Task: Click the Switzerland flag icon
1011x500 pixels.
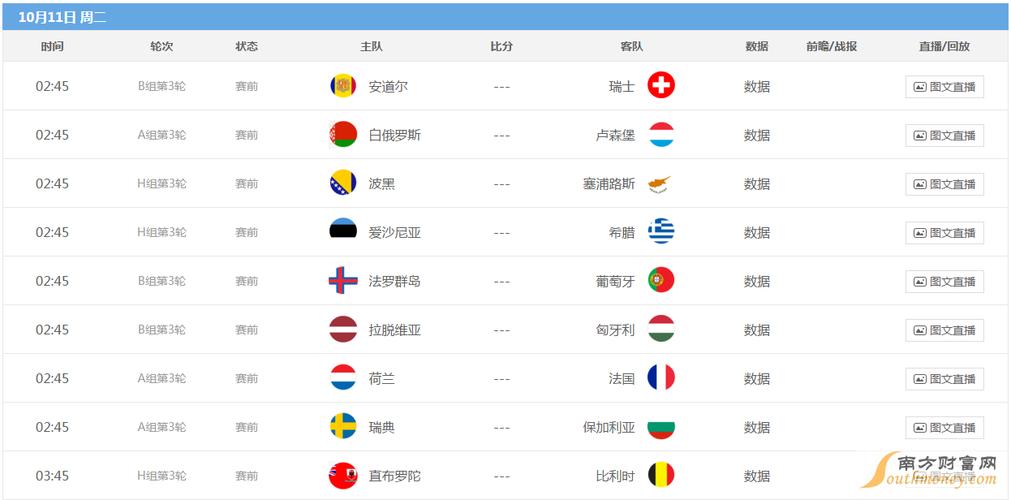Action: click(x=661, y=85)
